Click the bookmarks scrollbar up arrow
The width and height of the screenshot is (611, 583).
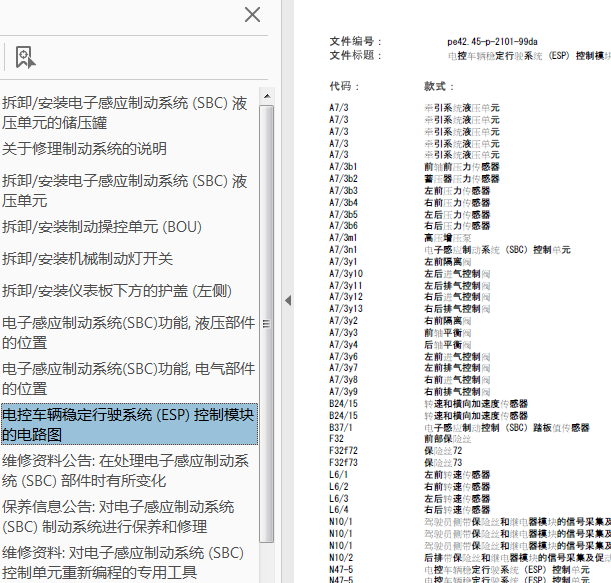pos(267,96)
